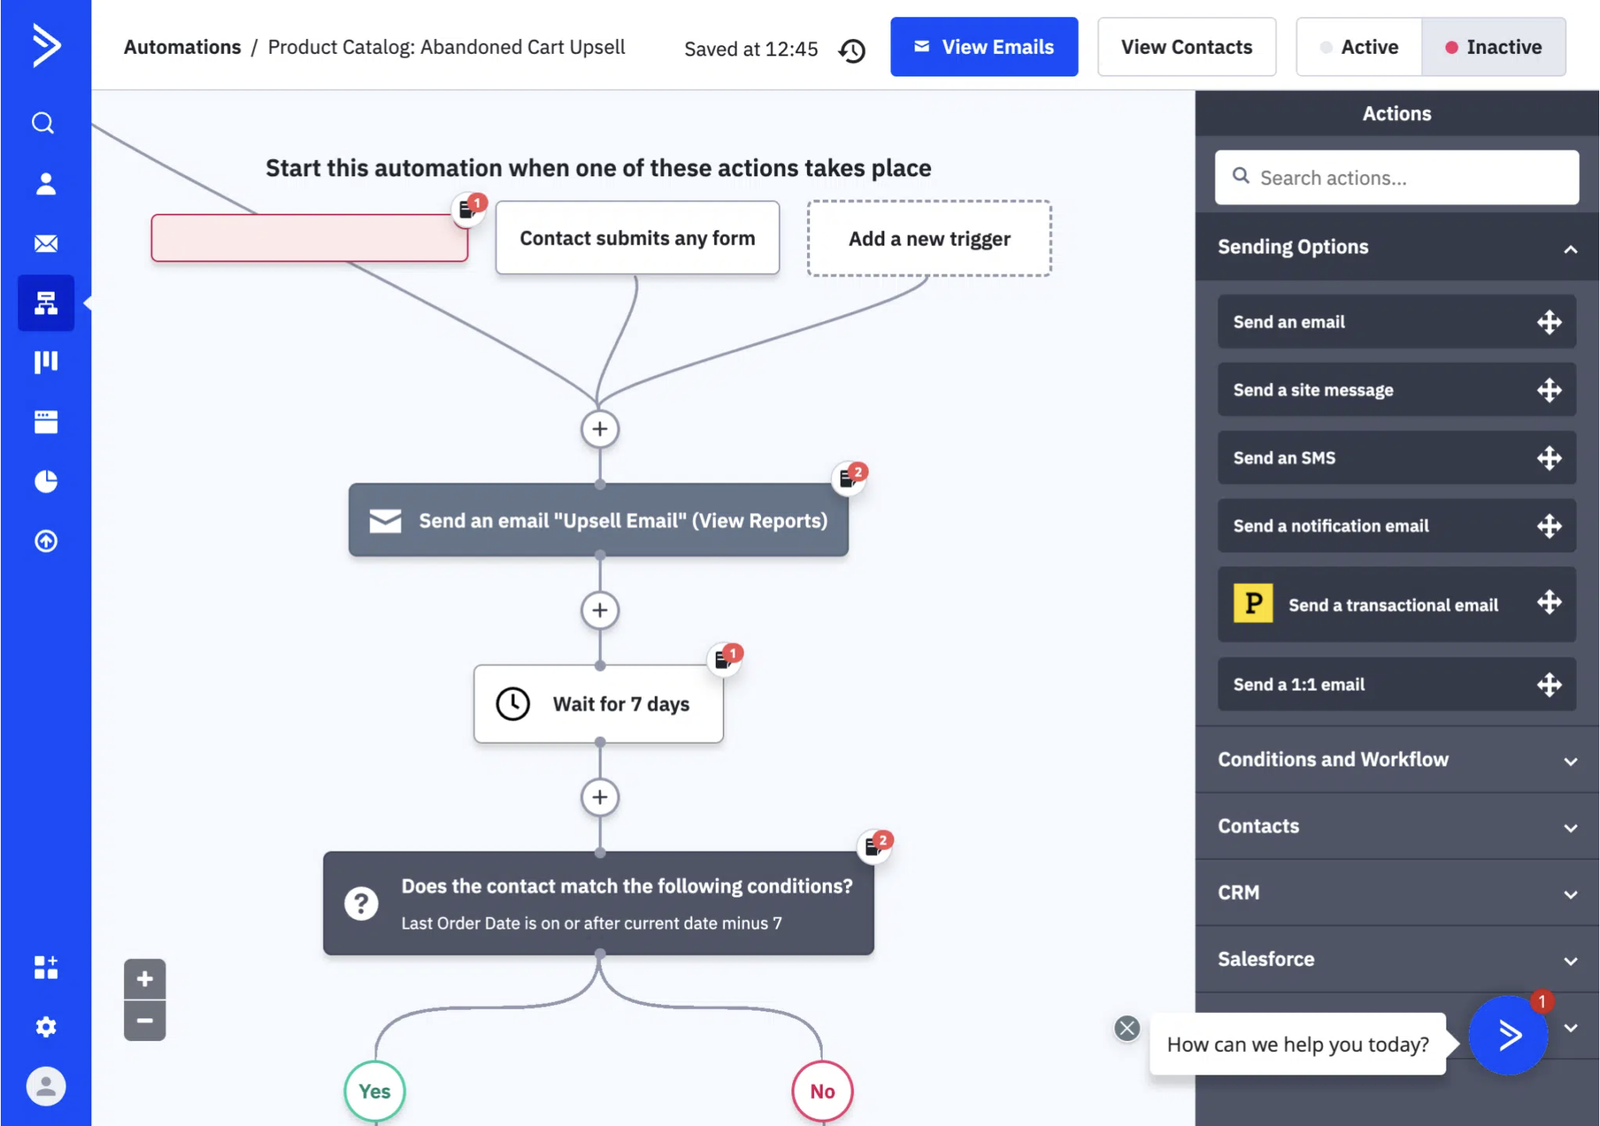The height and width of the screenshot is (1126, 1600).
Task: Open Campaigns via the envelope icon
Action: click(x=45, y=243)
